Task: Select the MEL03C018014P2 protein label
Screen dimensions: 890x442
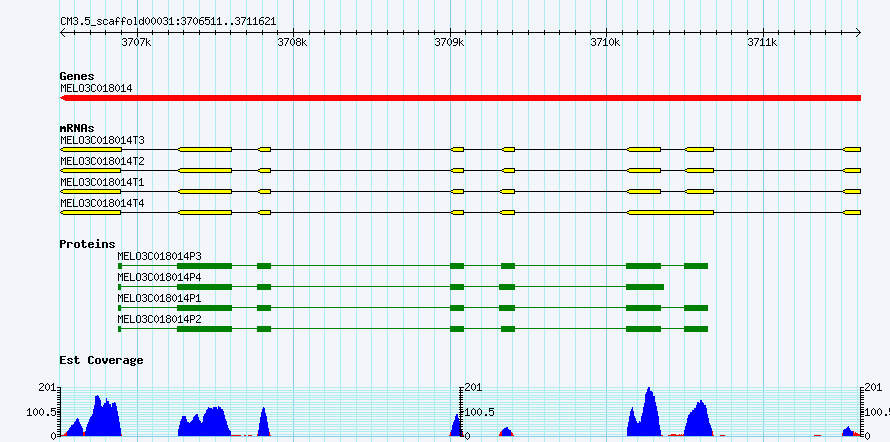Action: [x=159, y=319]
